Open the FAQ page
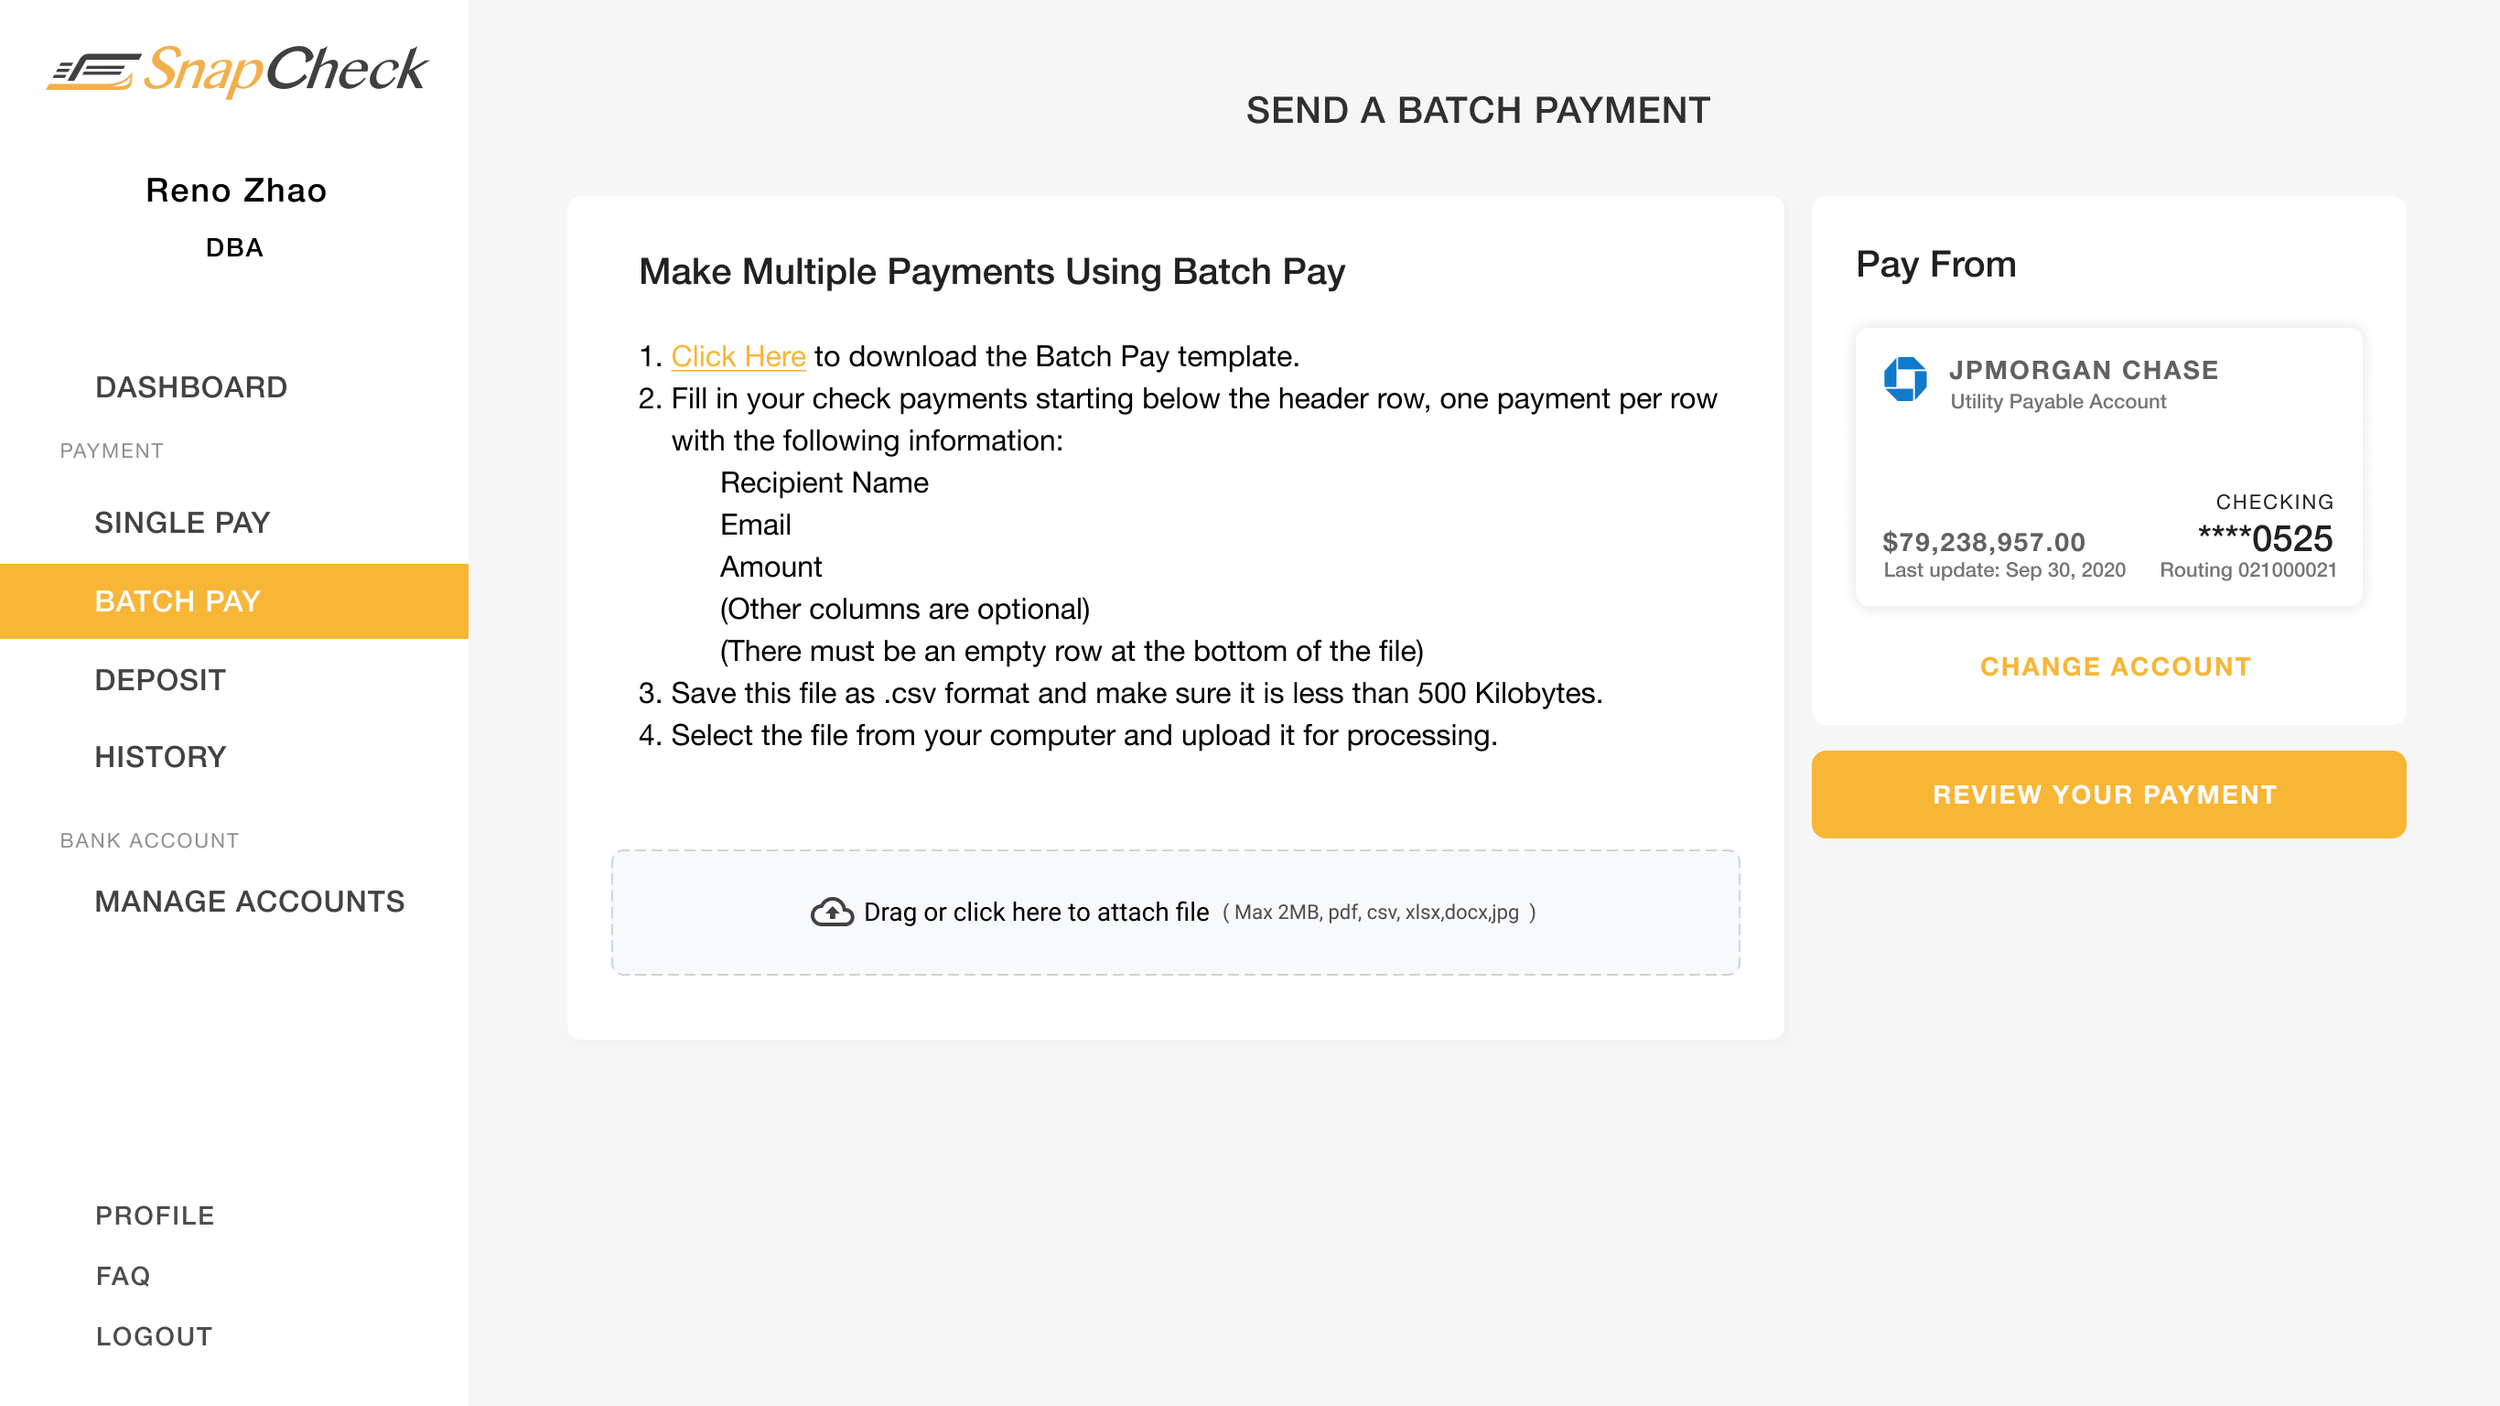The height and width of the screenshot is (1406, 2500). click(x=123, y=1276)
